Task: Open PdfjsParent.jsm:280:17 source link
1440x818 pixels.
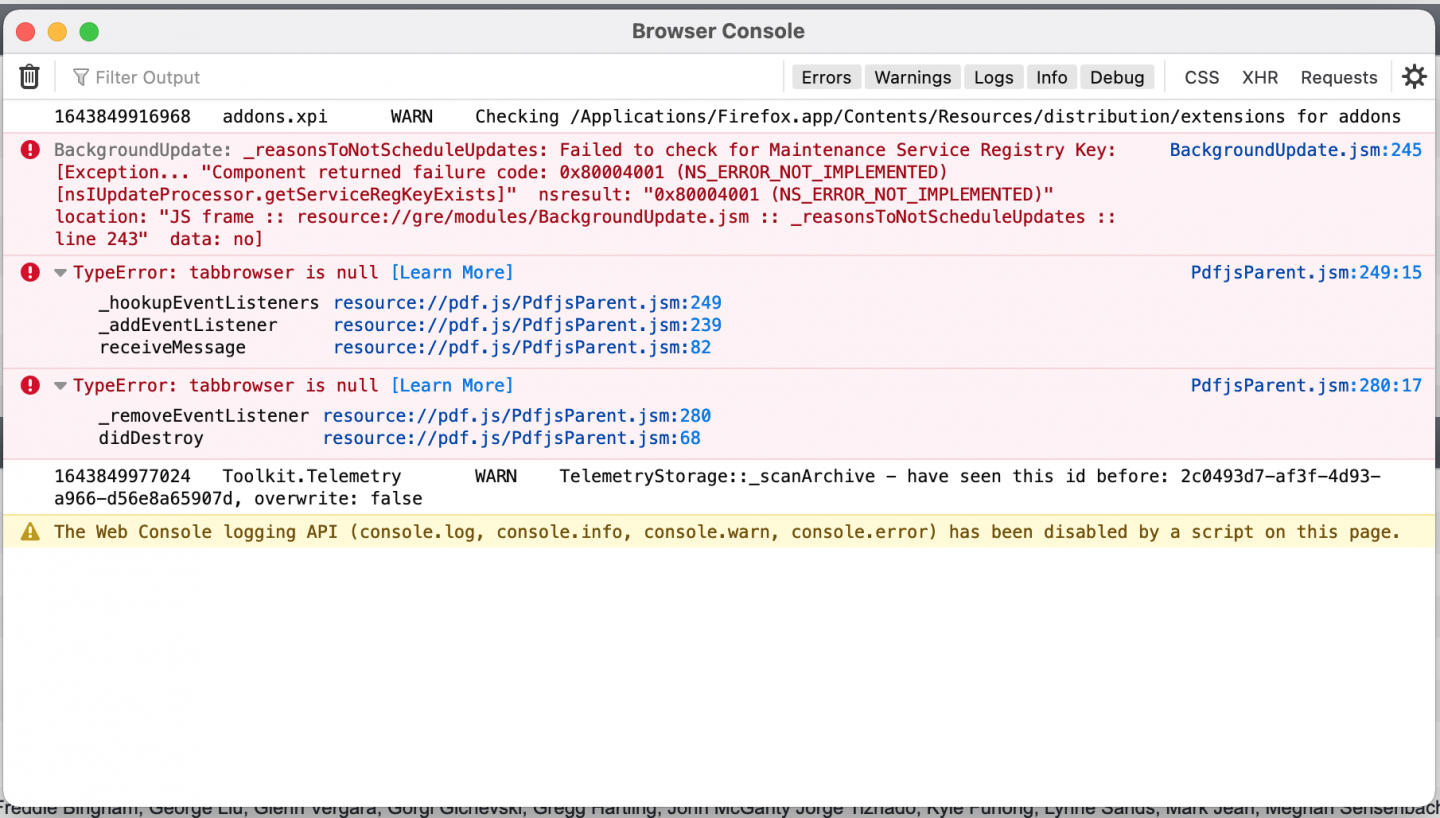Action: pos(1306,385)
